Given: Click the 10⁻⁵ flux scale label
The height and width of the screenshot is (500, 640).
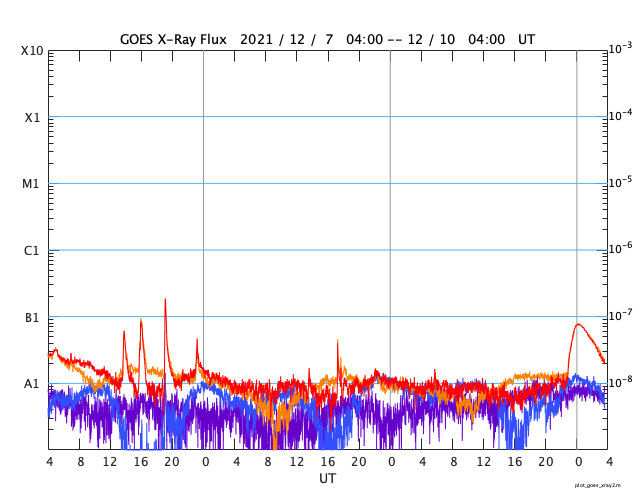Looking at the screenshot, I should (620, 181).
